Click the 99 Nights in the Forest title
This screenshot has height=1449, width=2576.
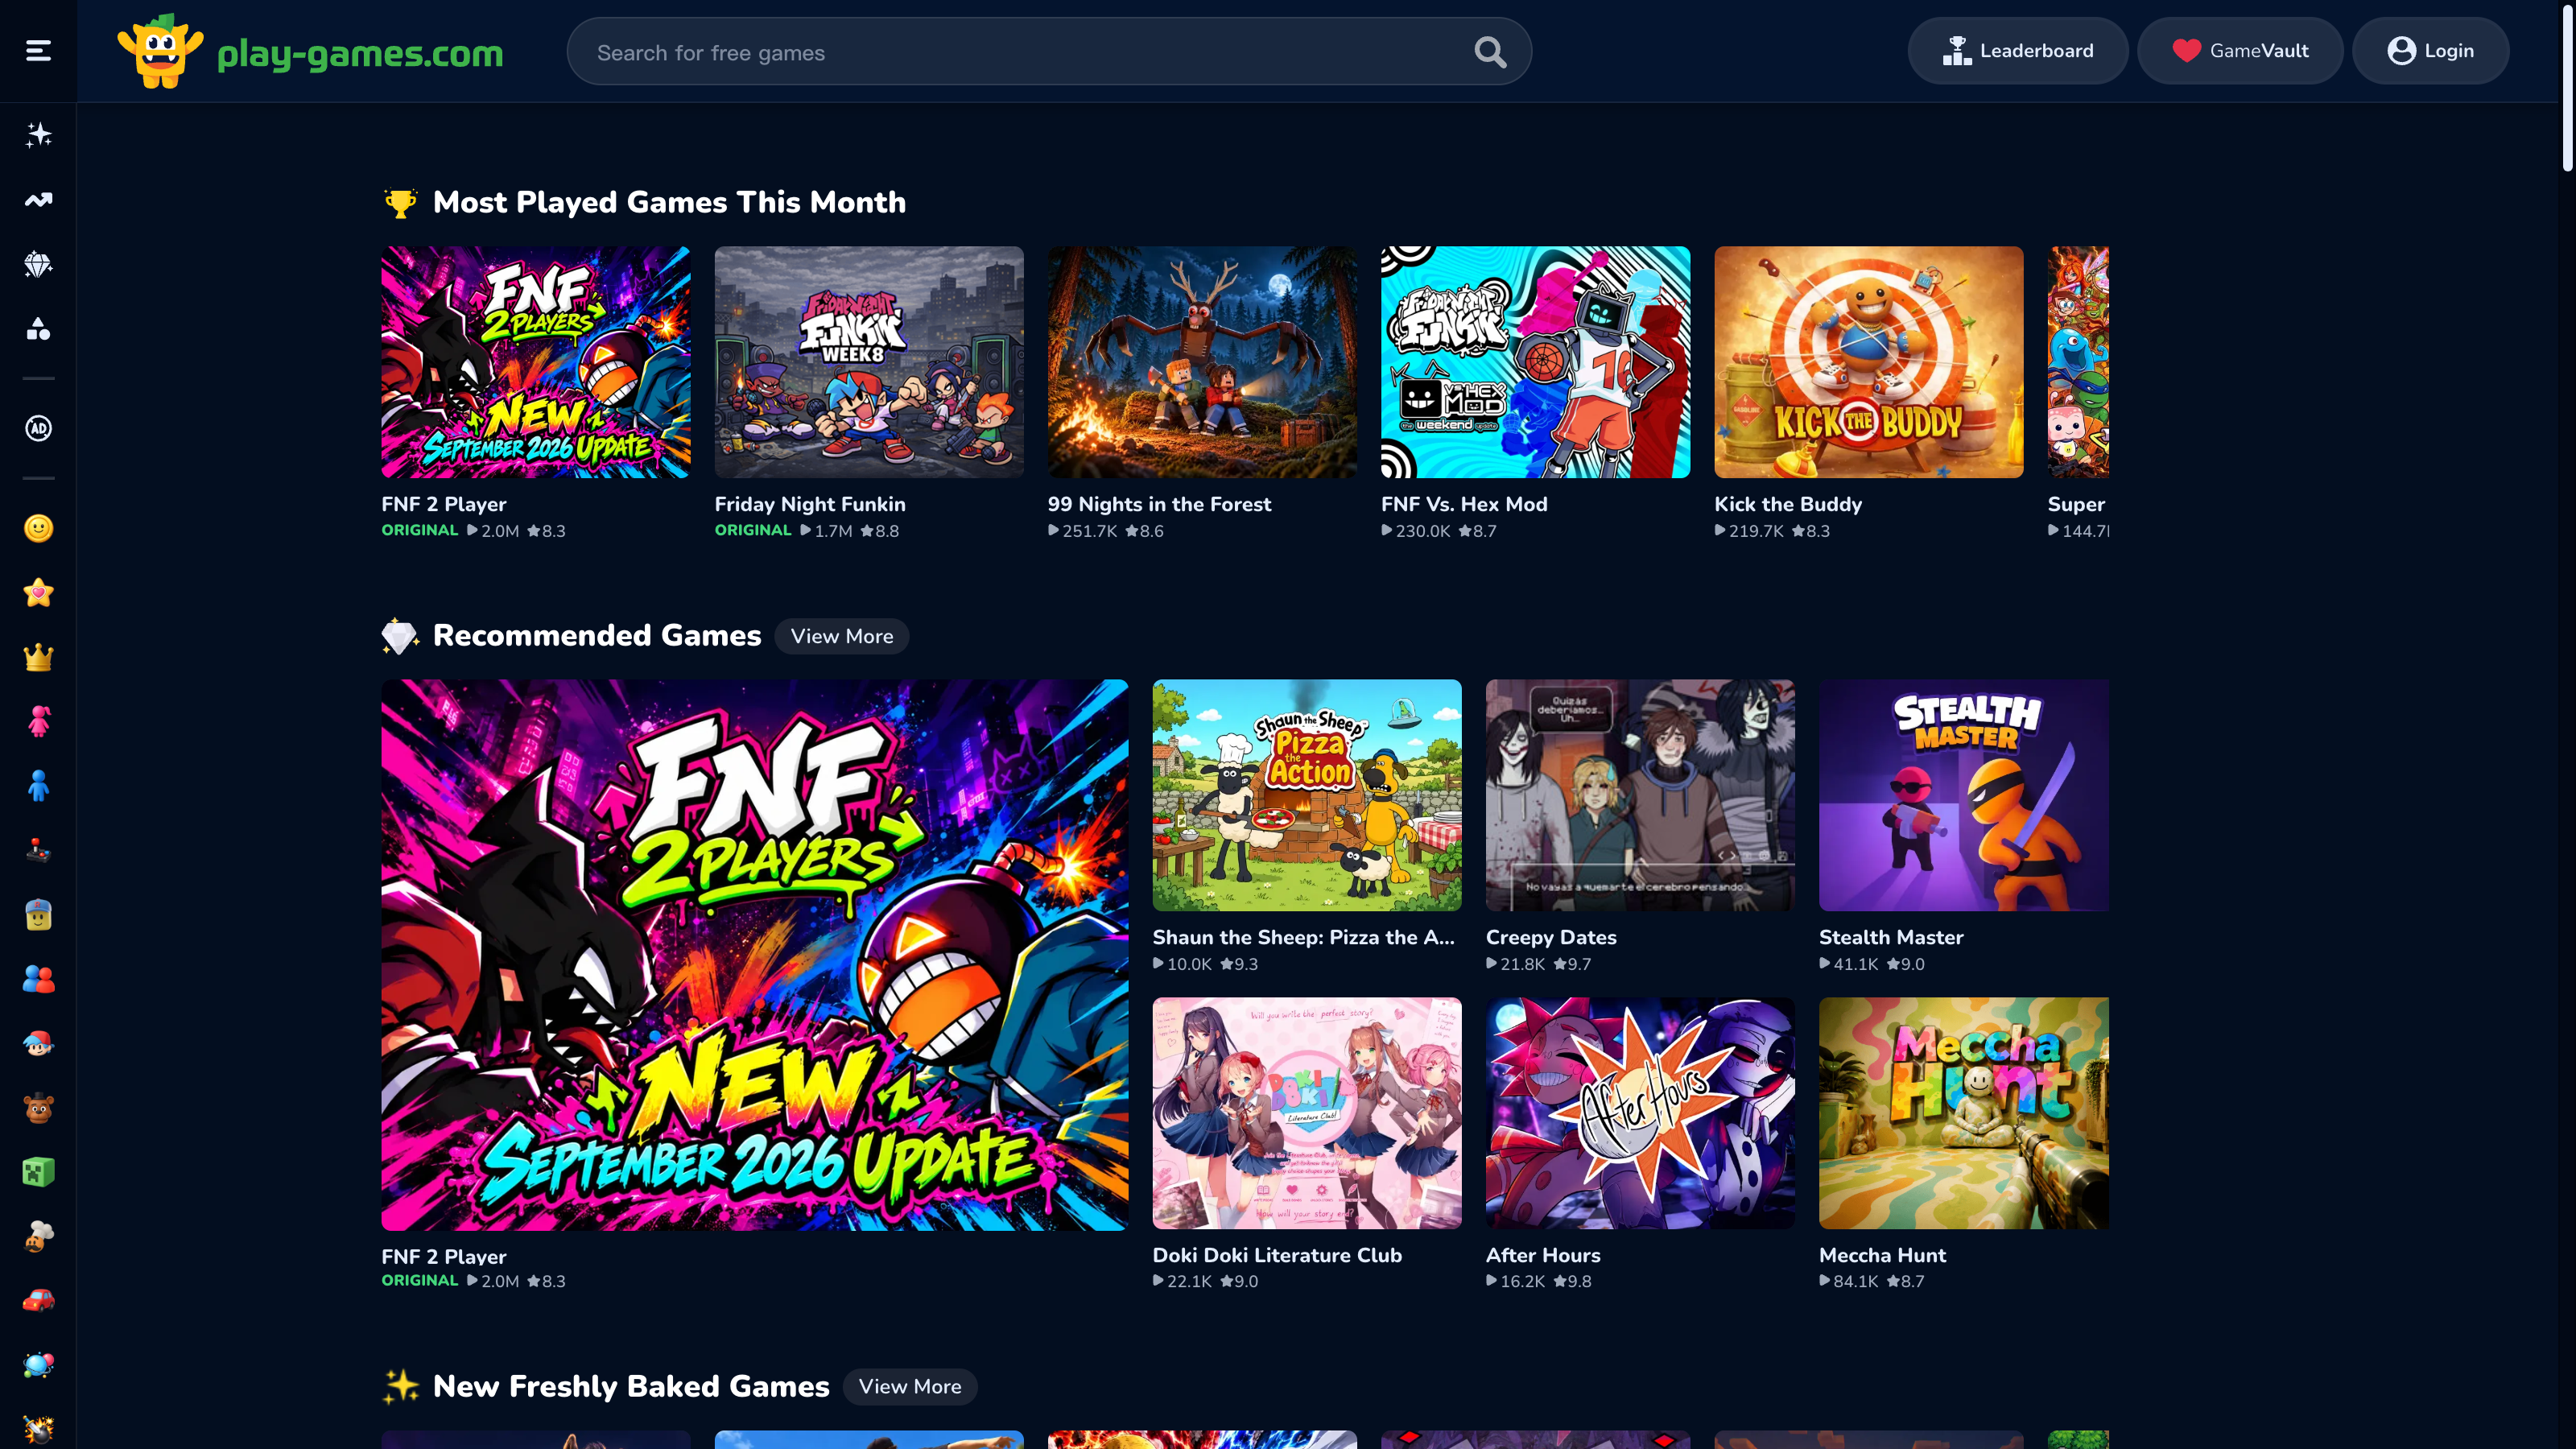point(1159,504)
